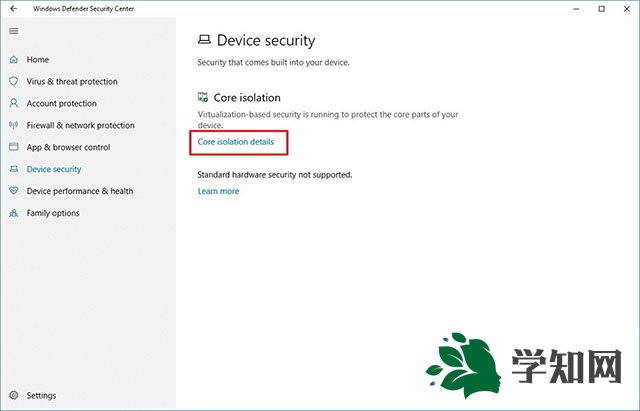
Task: Click the Device performance & health heart icon
Action: (14, 191)
